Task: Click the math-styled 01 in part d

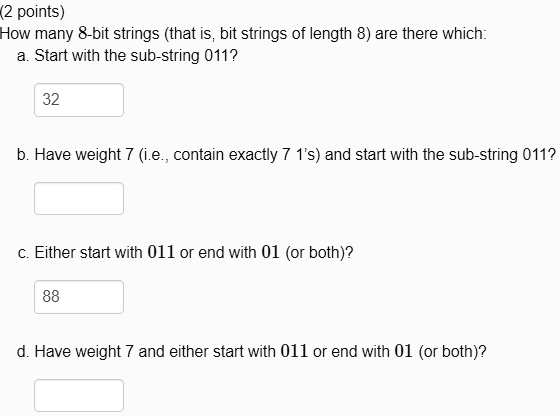Action: 404,351
